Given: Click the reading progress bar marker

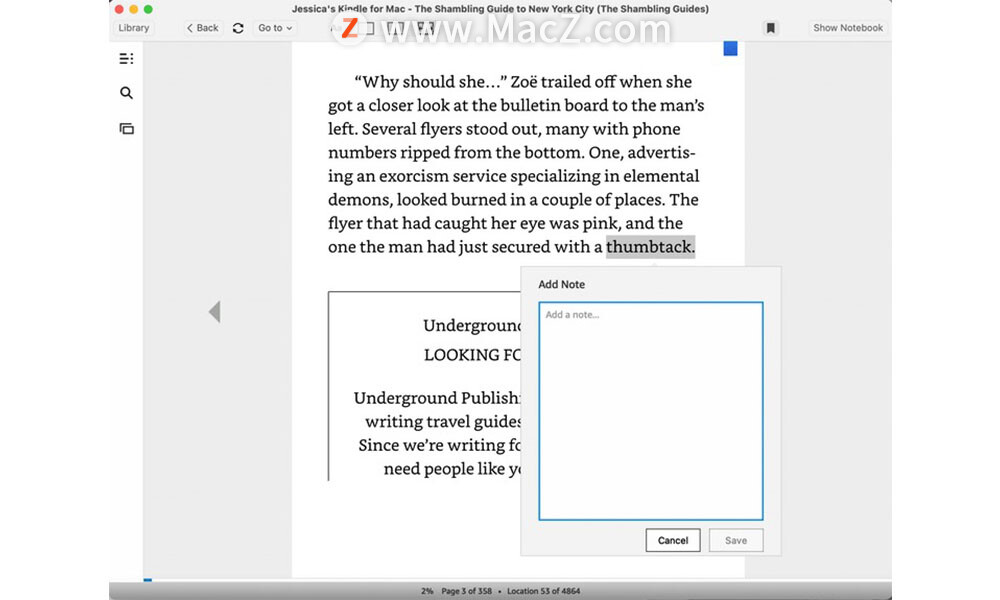Looking at the screenshot, I should pos(148,580).
